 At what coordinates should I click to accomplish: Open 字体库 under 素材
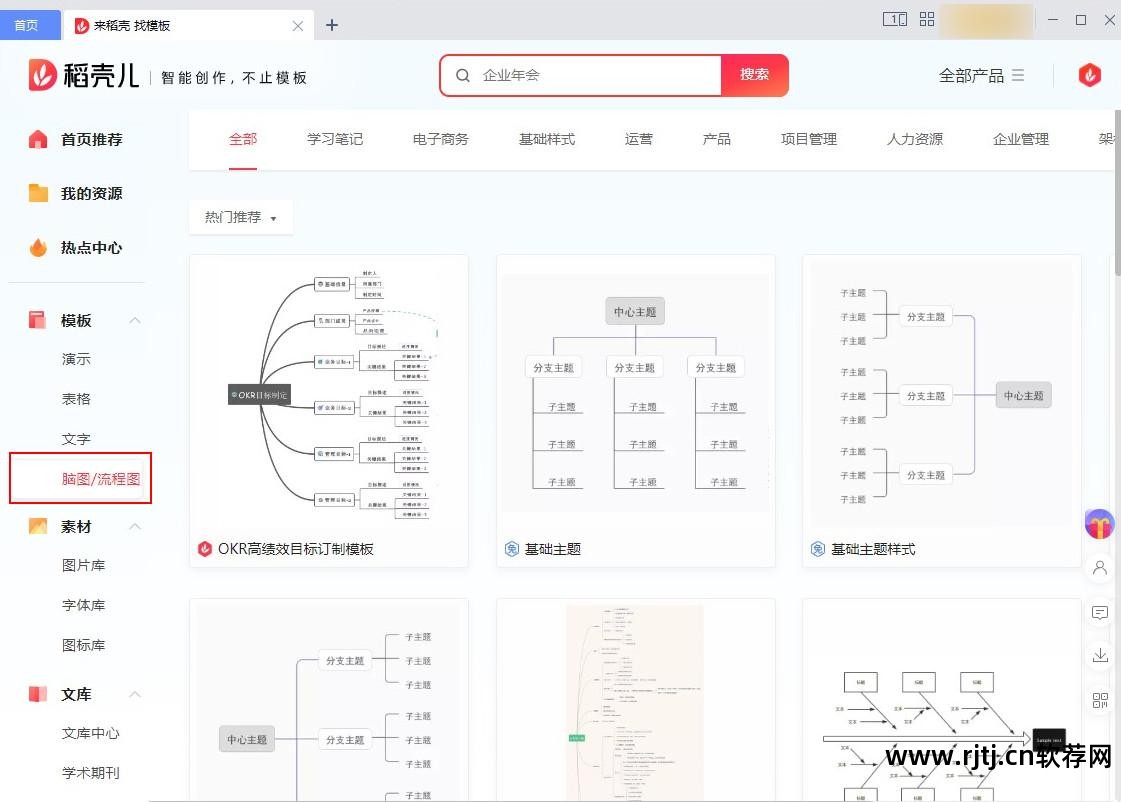tap(84, 605)
